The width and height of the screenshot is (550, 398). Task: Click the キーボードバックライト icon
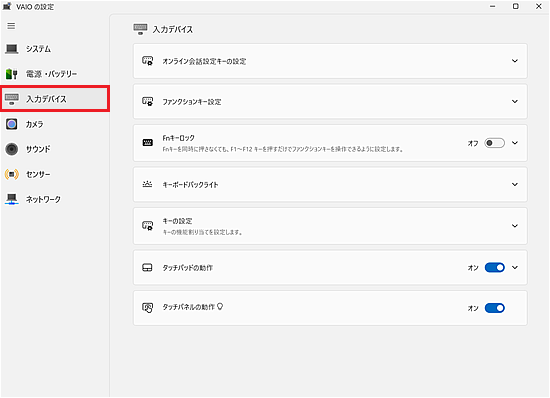[147, 184]
